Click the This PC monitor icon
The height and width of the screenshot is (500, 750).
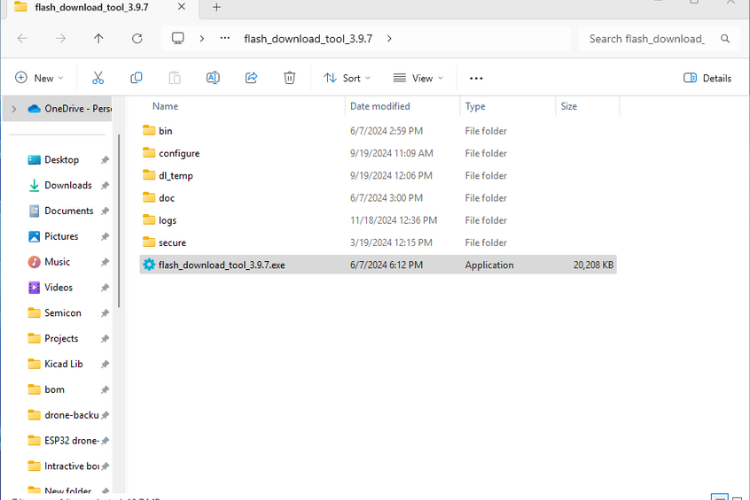click(x=178, y=38)
